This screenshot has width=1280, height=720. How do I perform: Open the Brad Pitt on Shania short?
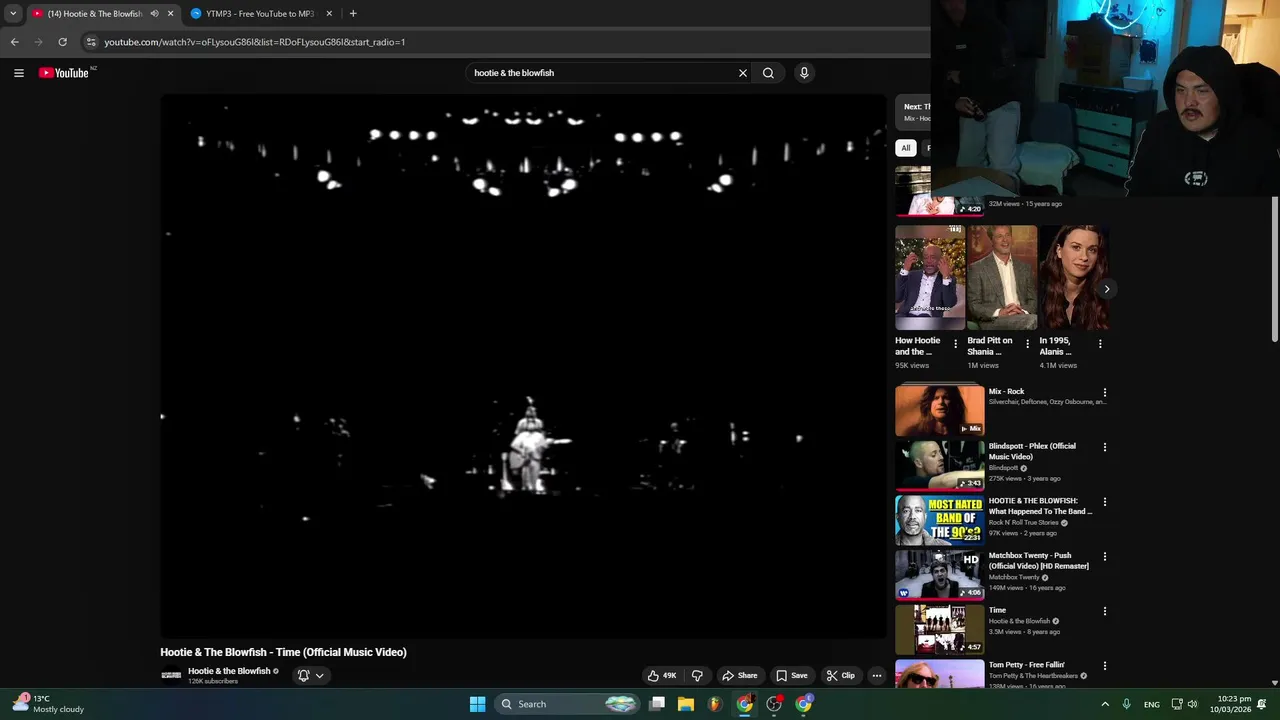(1002, 277)
